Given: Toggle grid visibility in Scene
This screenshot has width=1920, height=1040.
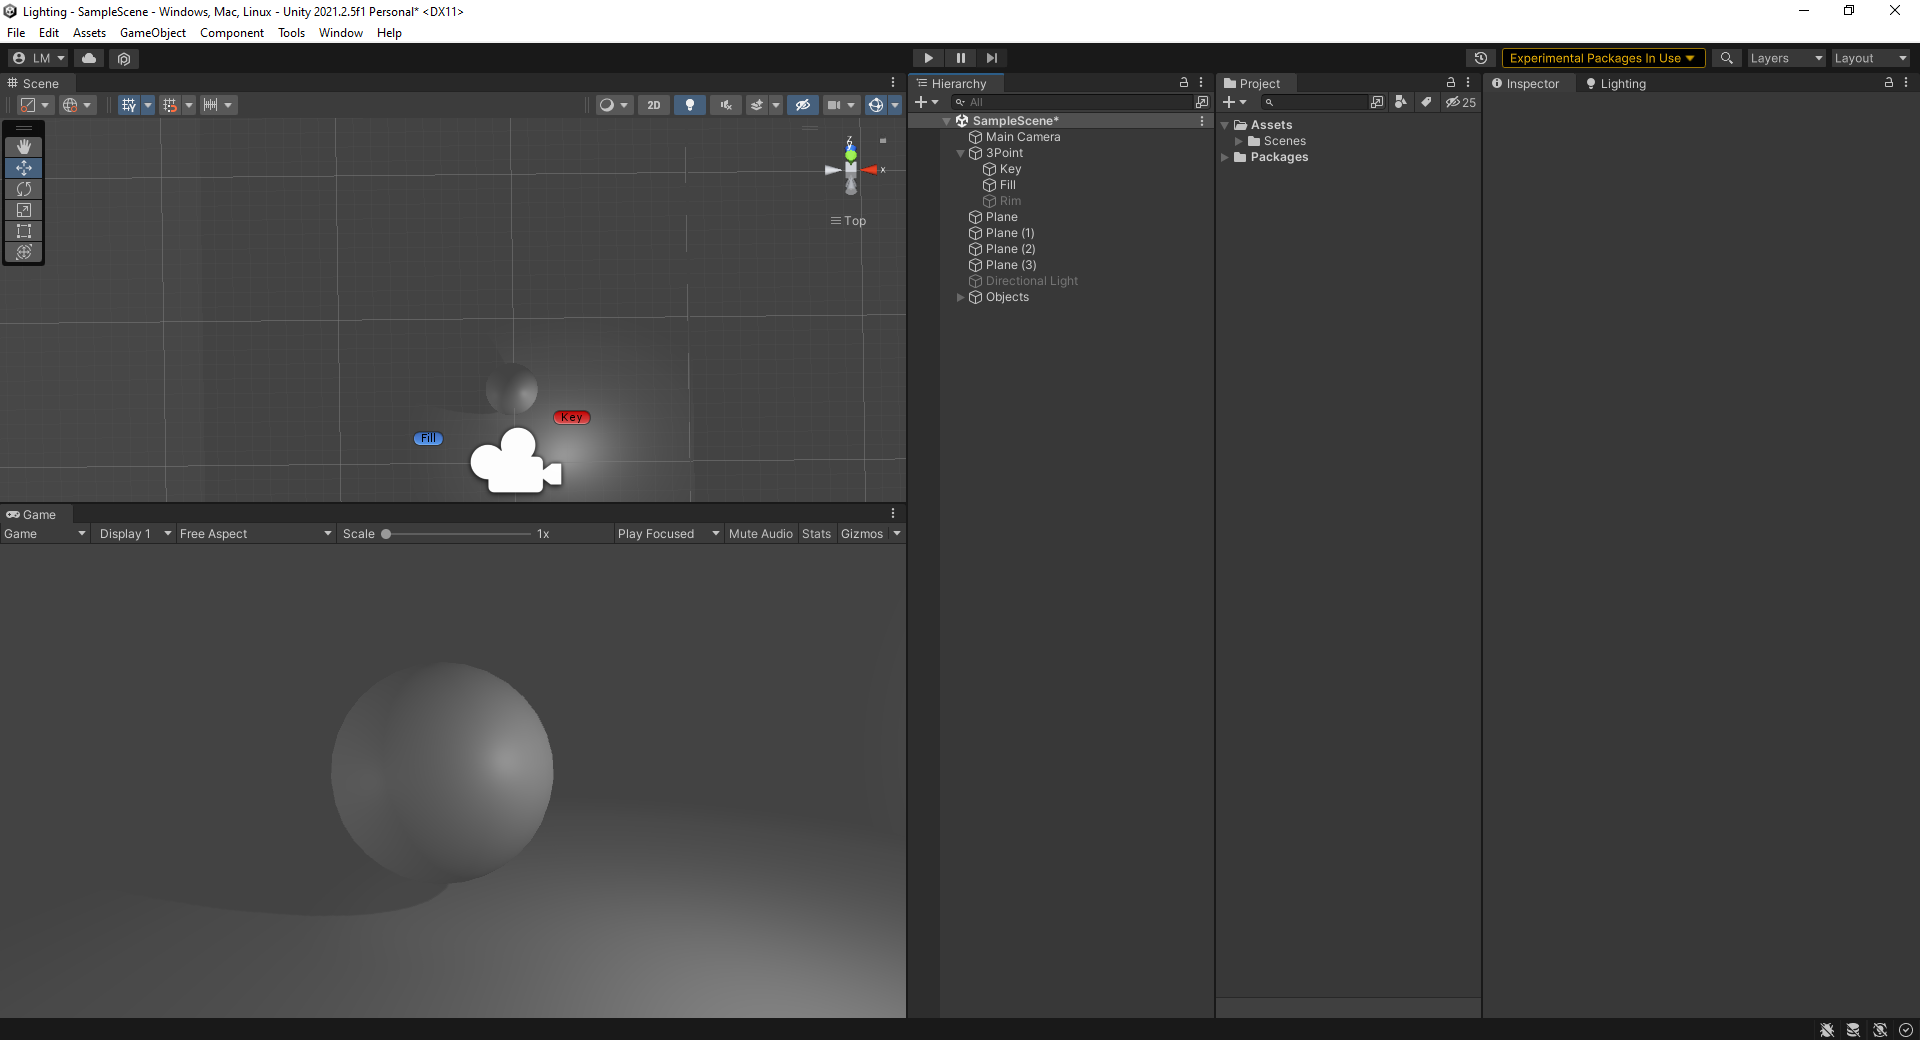Looking at the screenshot, I should (x=128, y=105).
